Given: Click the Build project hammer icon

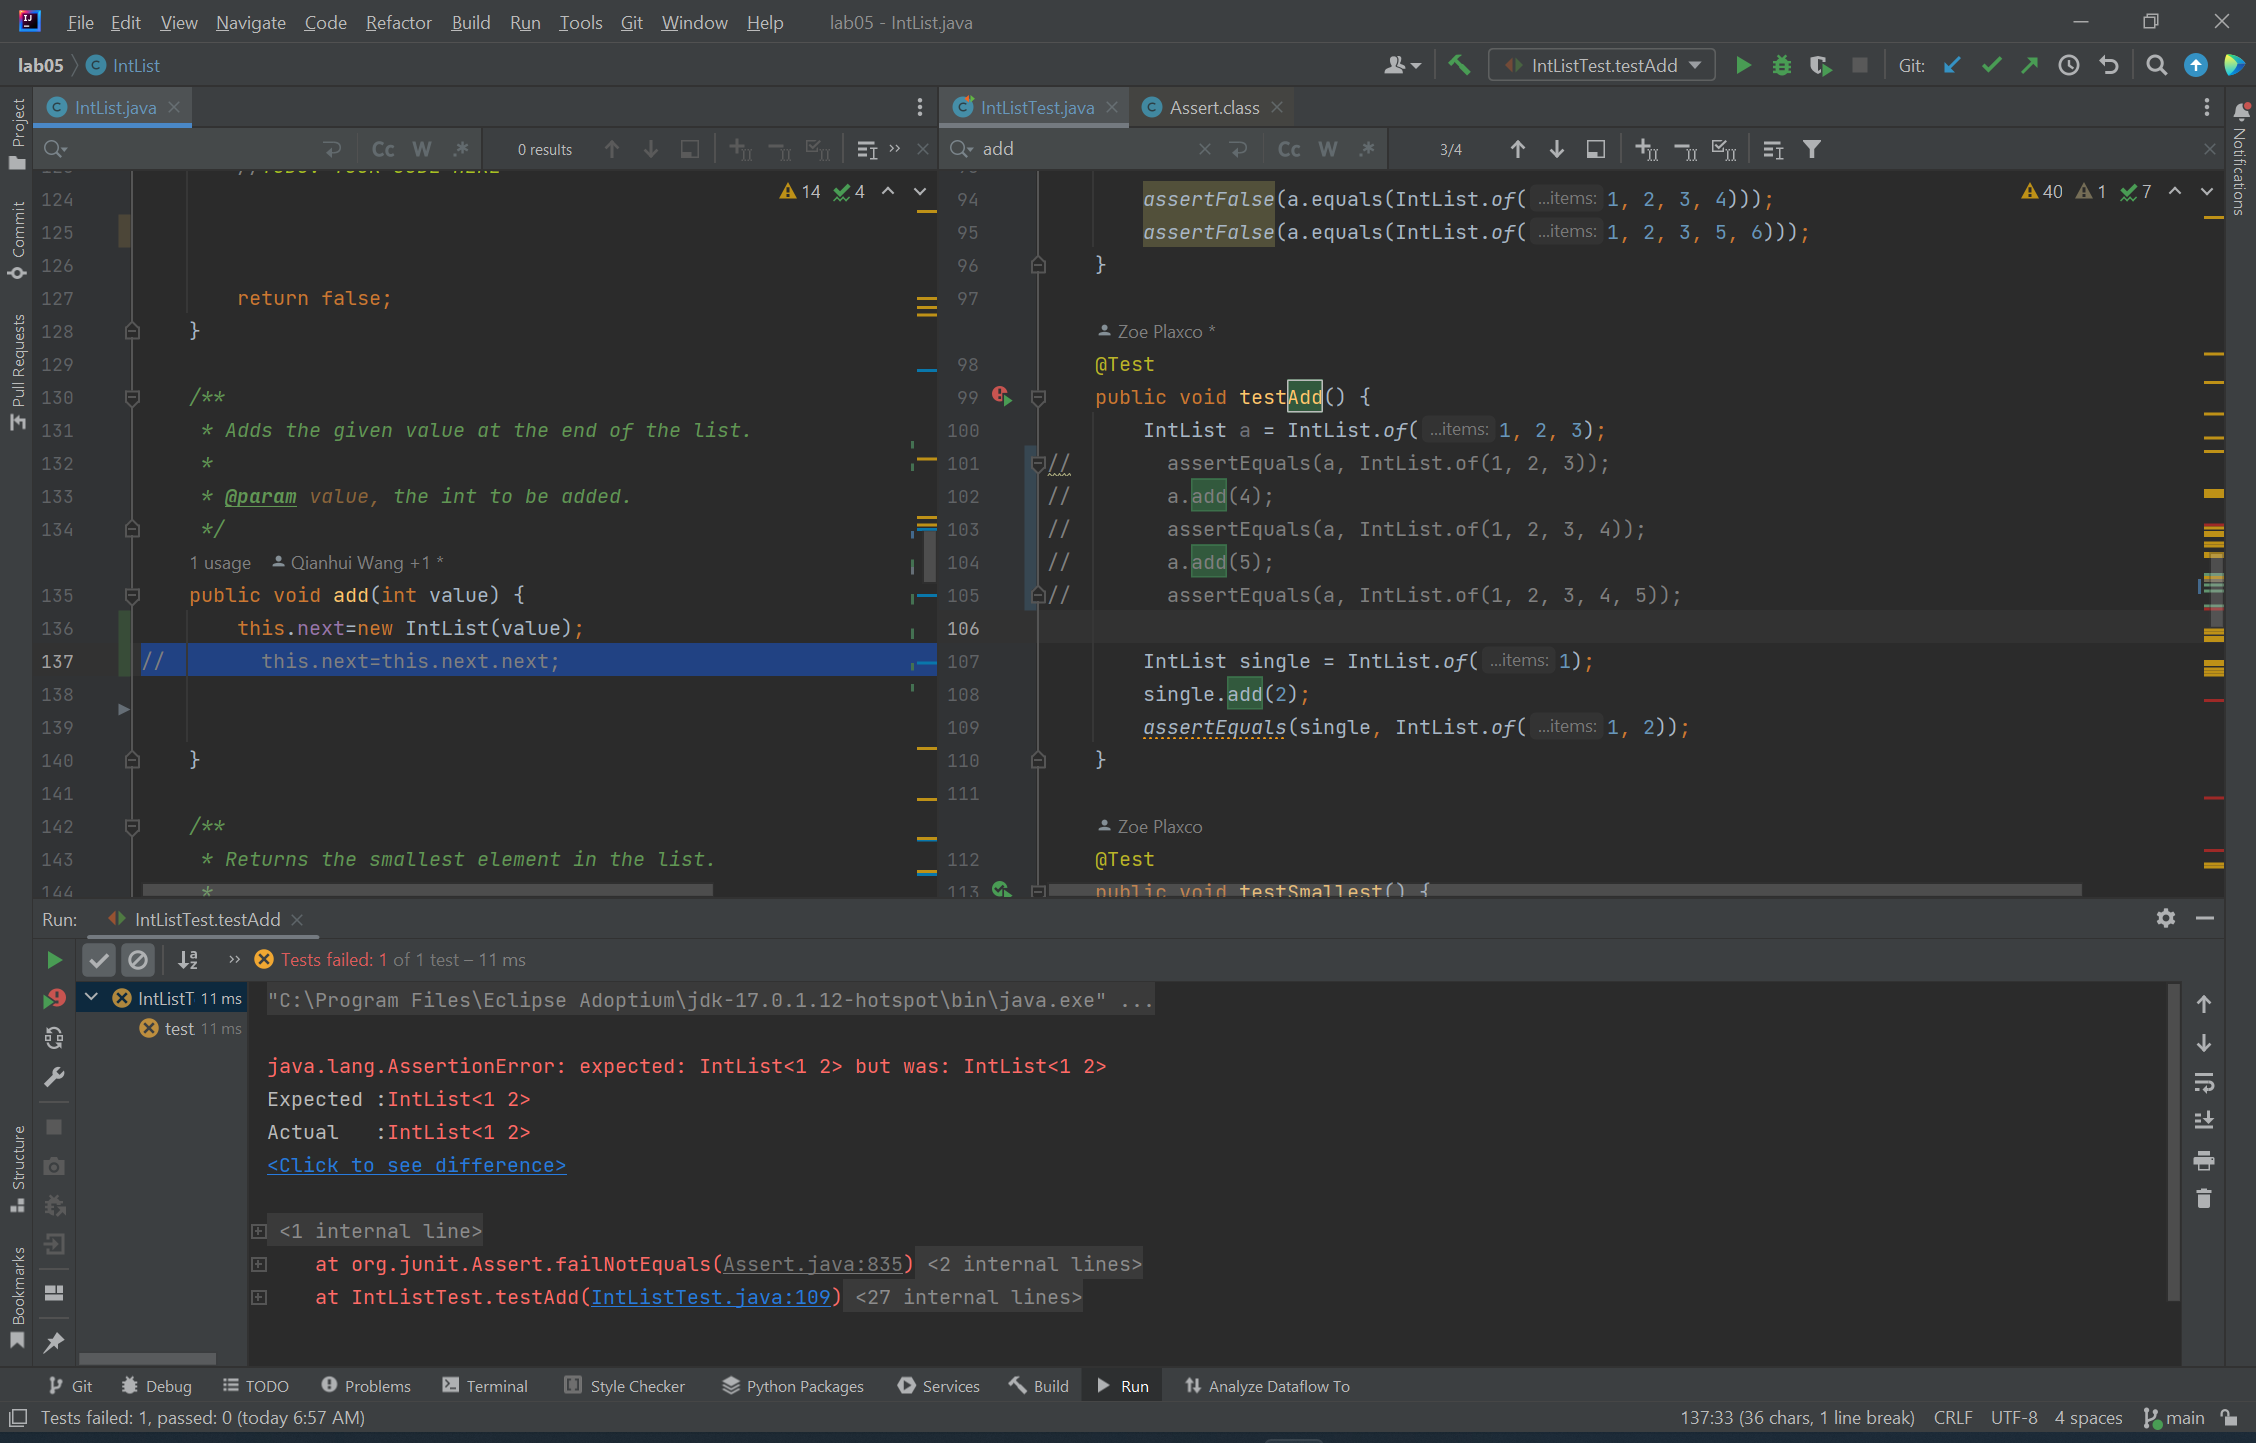Looking at the screenshot, I should [x=1459, y=66].
